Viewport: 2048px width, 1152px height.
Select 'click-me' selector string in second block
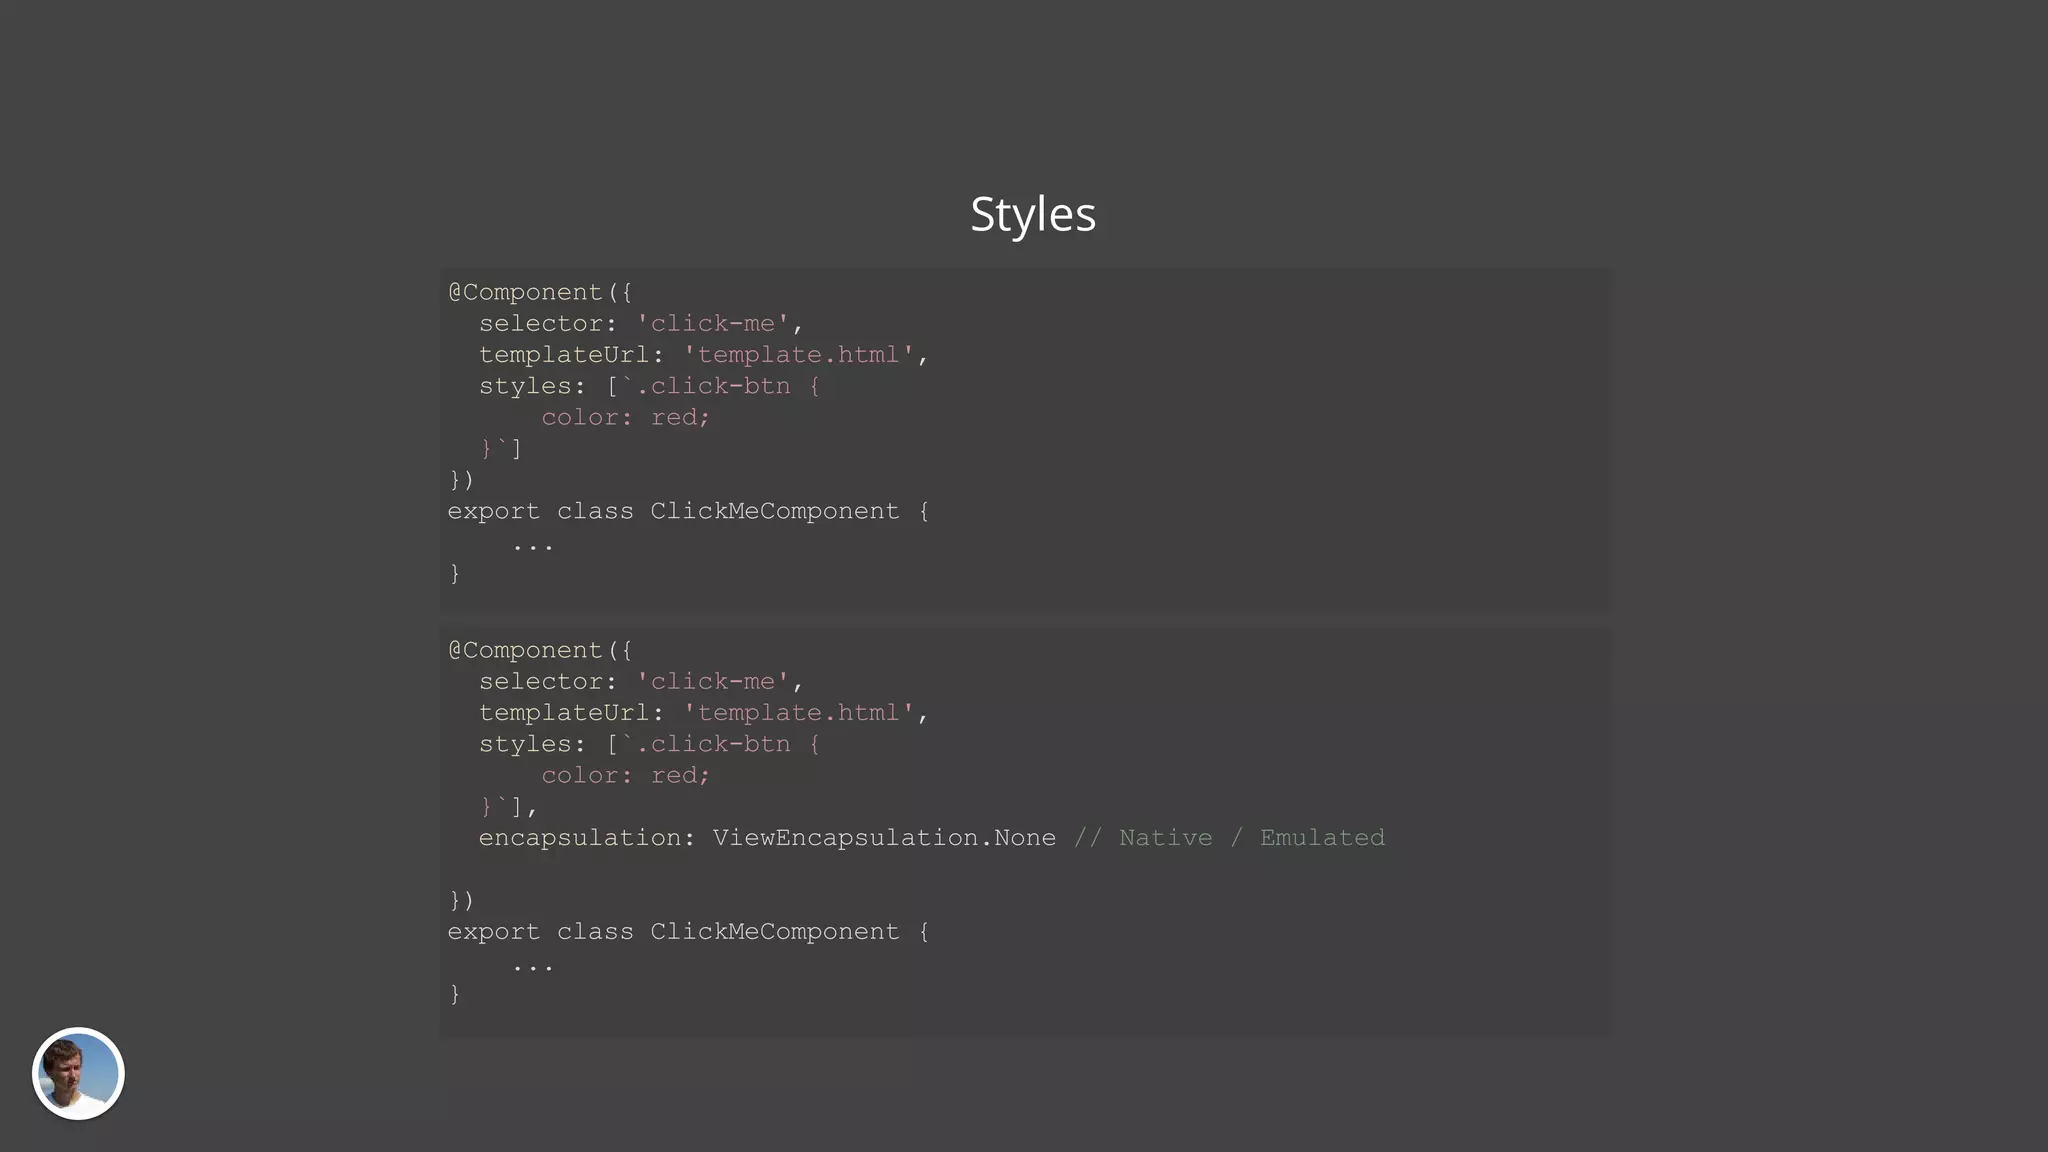[x=713, y=682]
